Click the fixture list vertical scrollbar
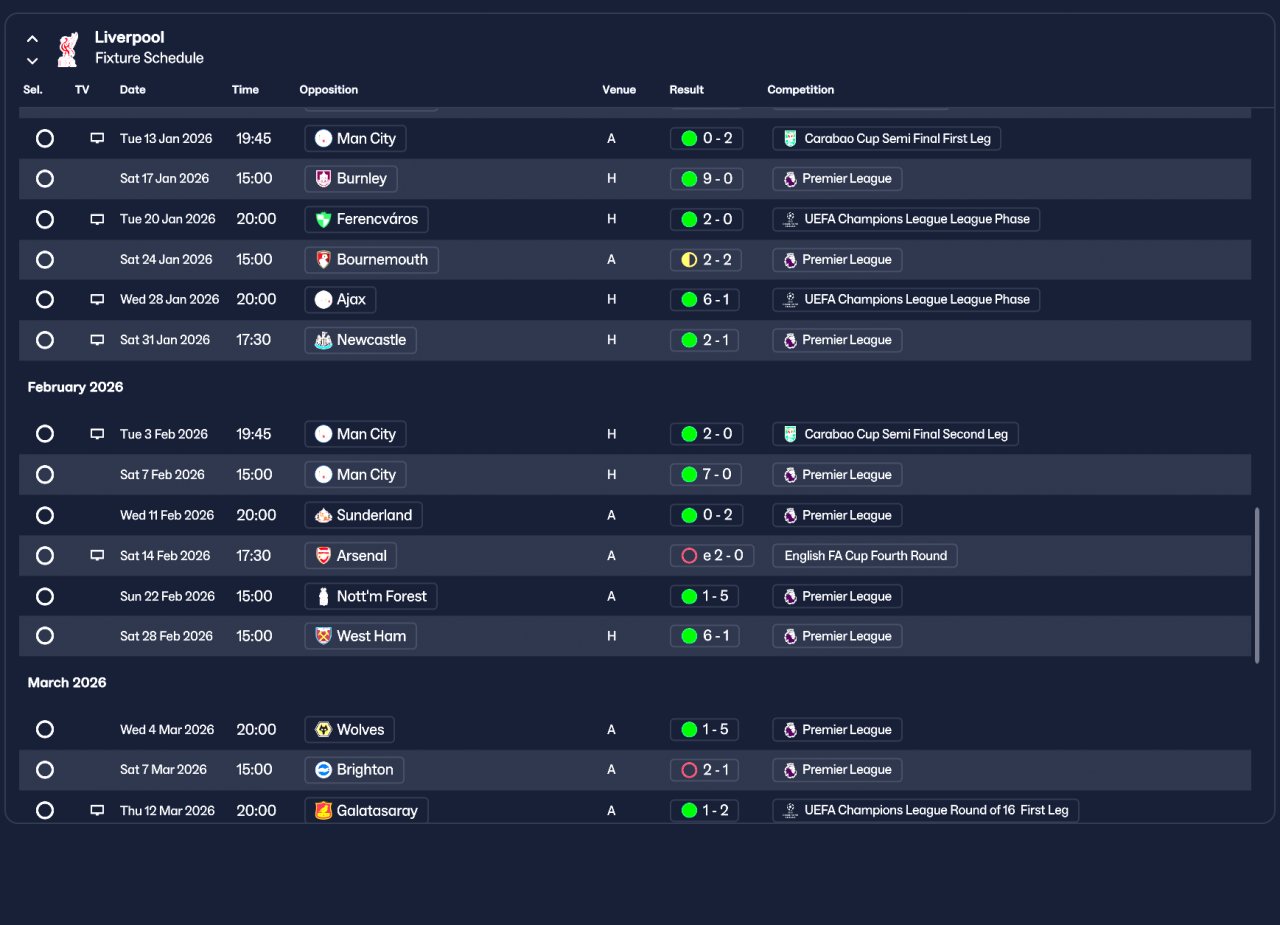 (x=1257, y=585)
